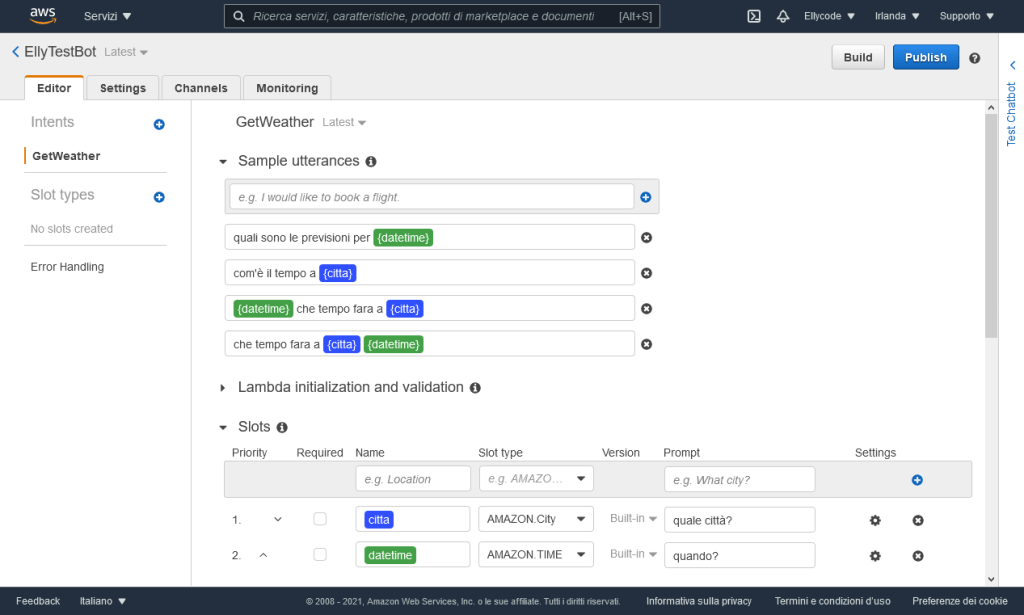The height and width of the screenshot is (615, 1024).
Task: Open bot version Latest dropdown
Action: (x=126, y=52)
